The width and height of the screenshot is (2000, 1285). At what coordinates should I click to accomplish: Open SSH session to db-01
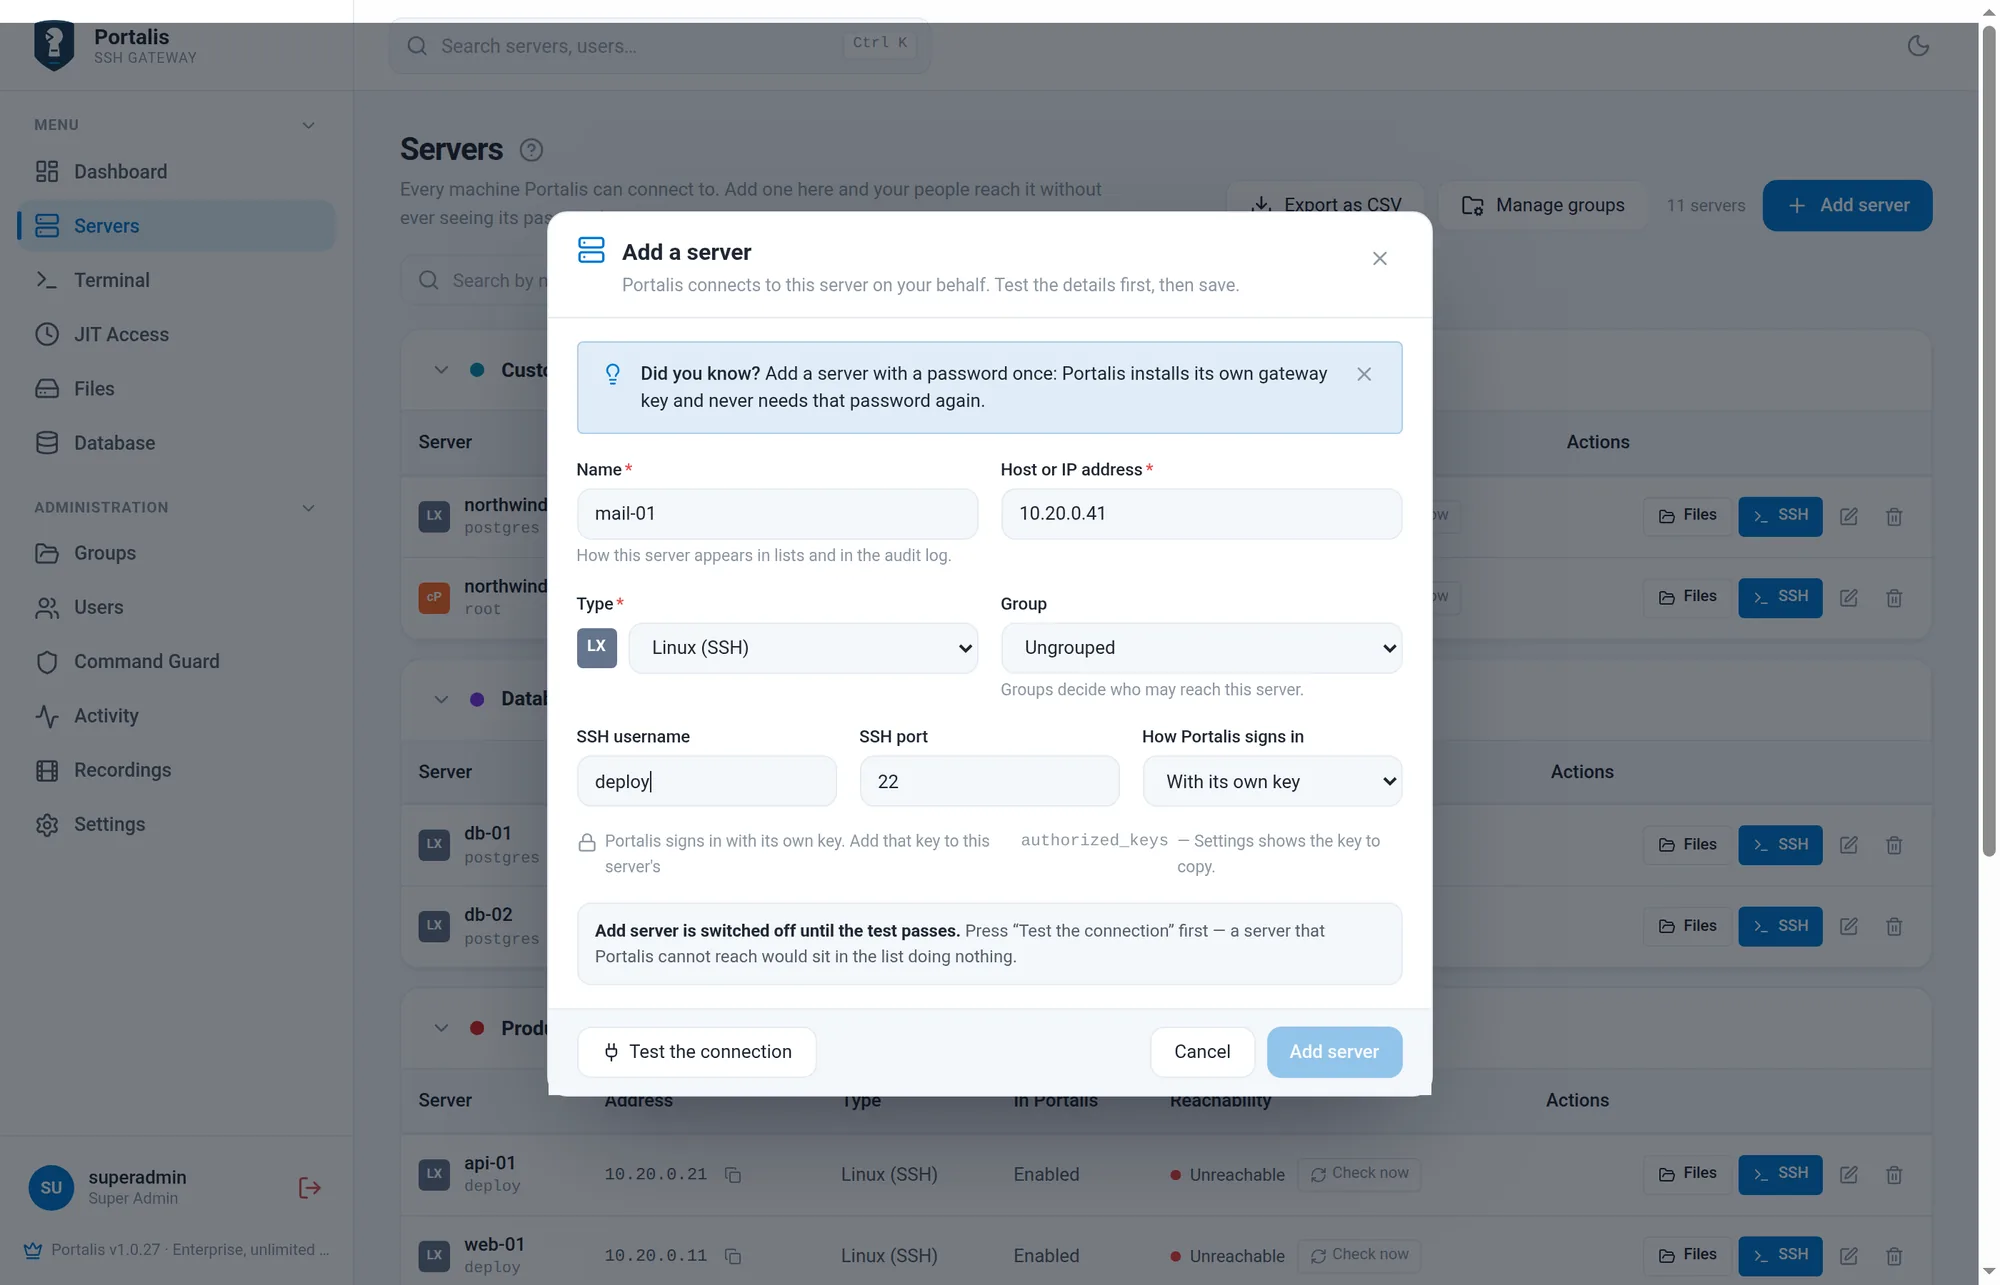(1780, 845)
